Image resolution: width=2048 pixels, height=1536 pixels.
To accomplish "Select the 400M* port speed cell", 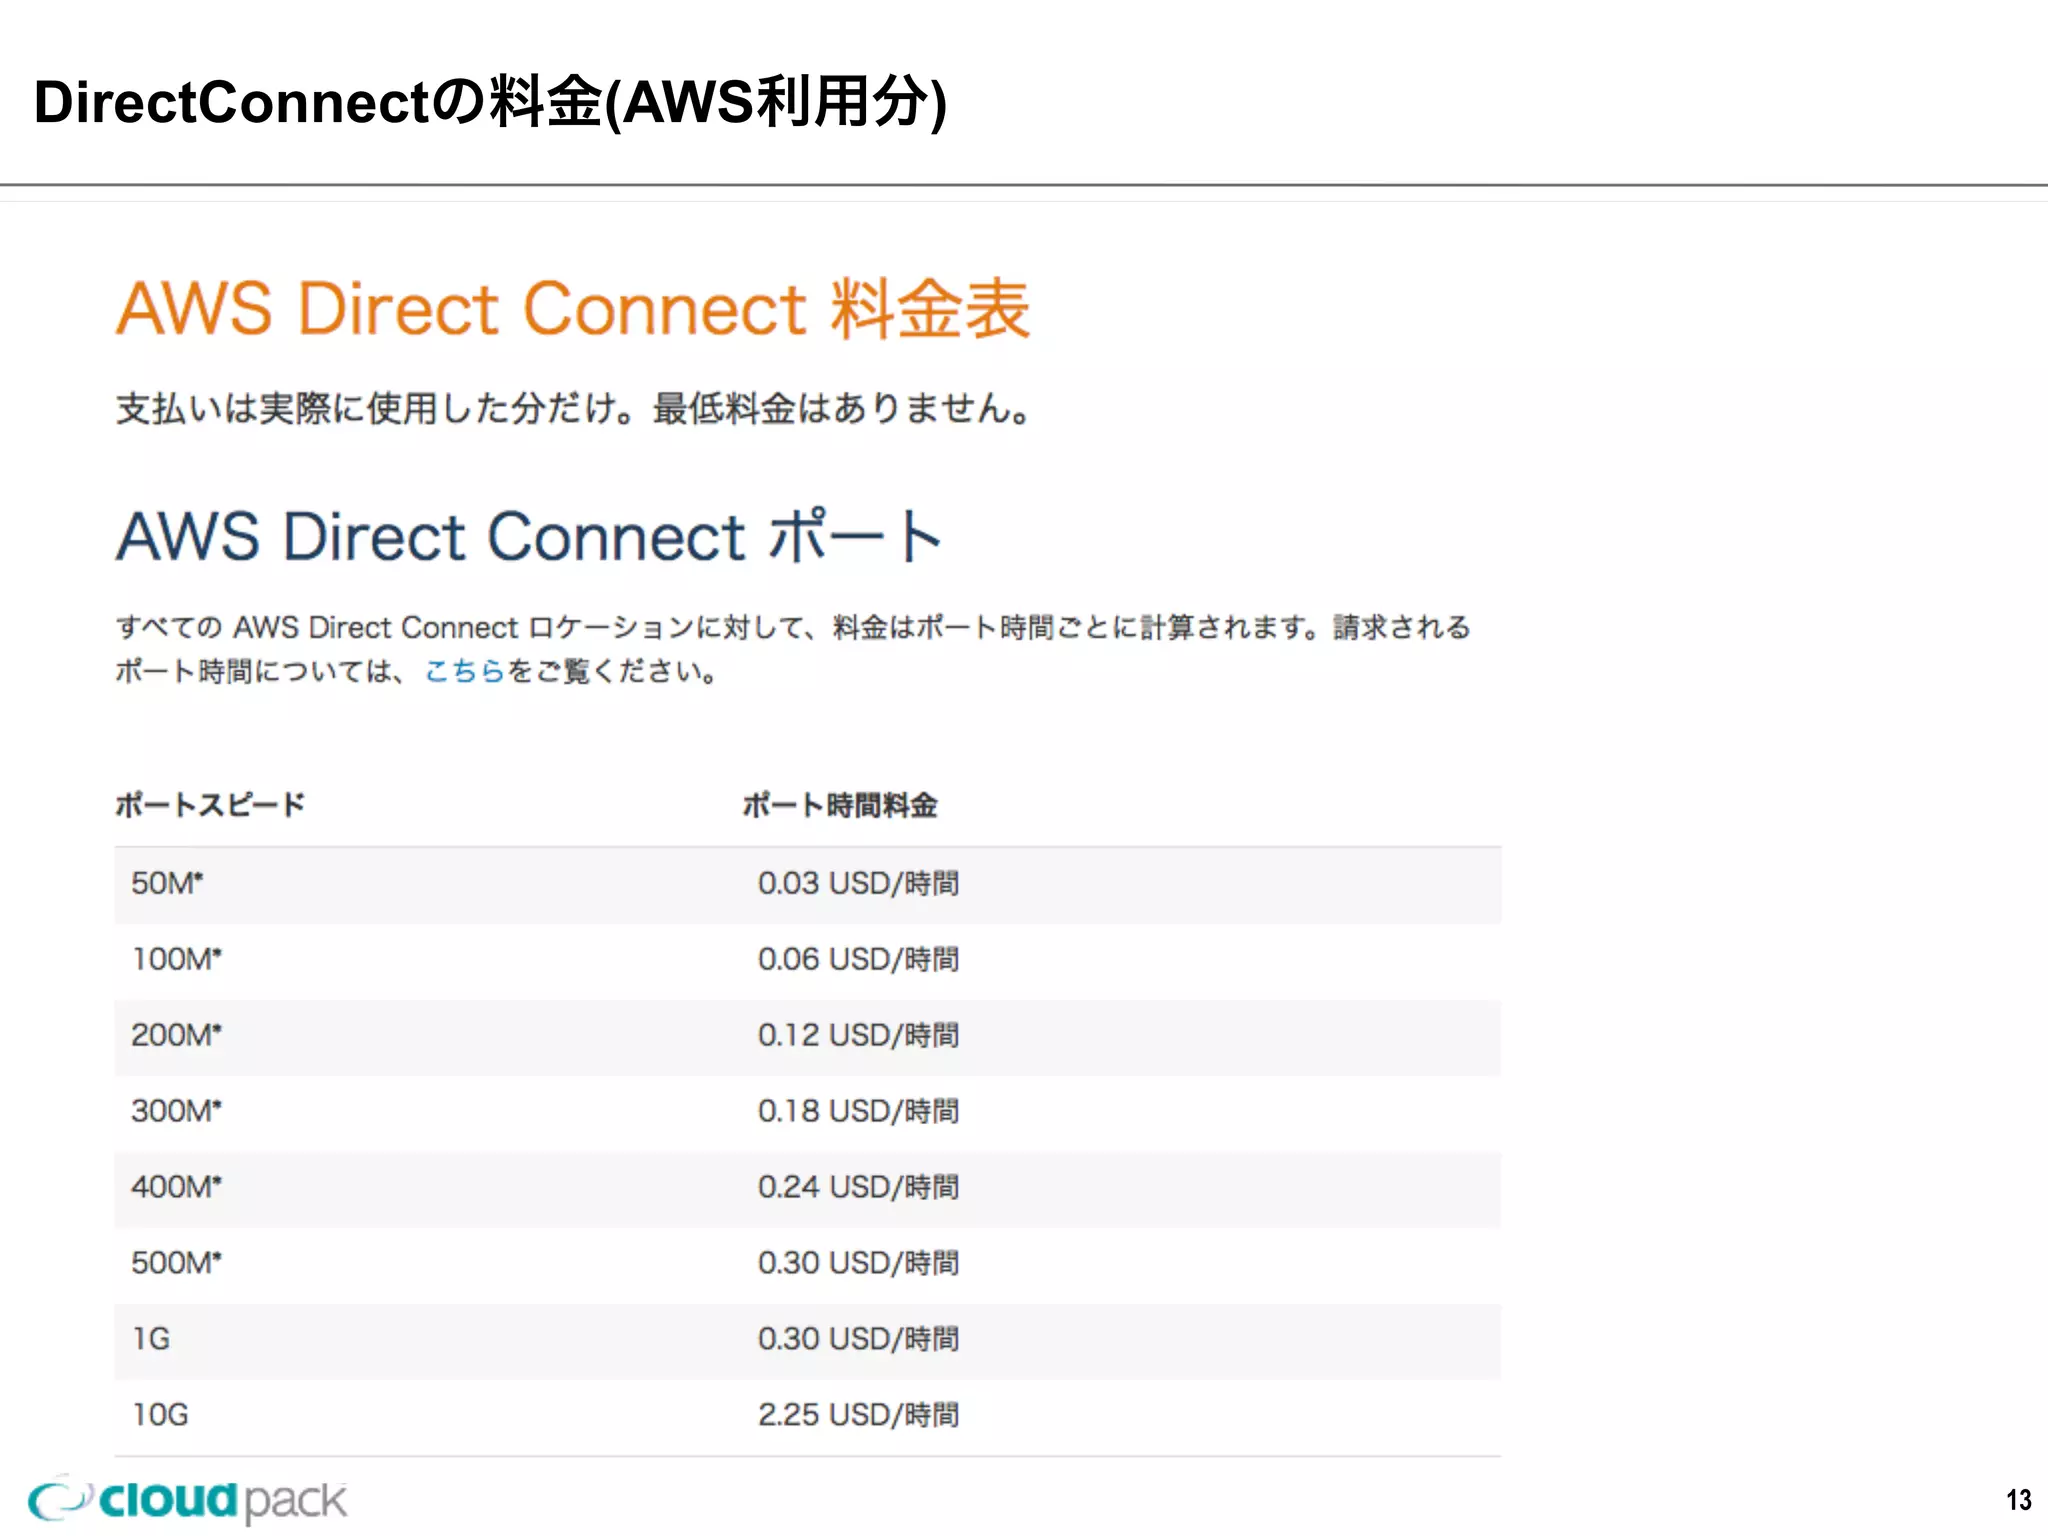I will 176,1187.
